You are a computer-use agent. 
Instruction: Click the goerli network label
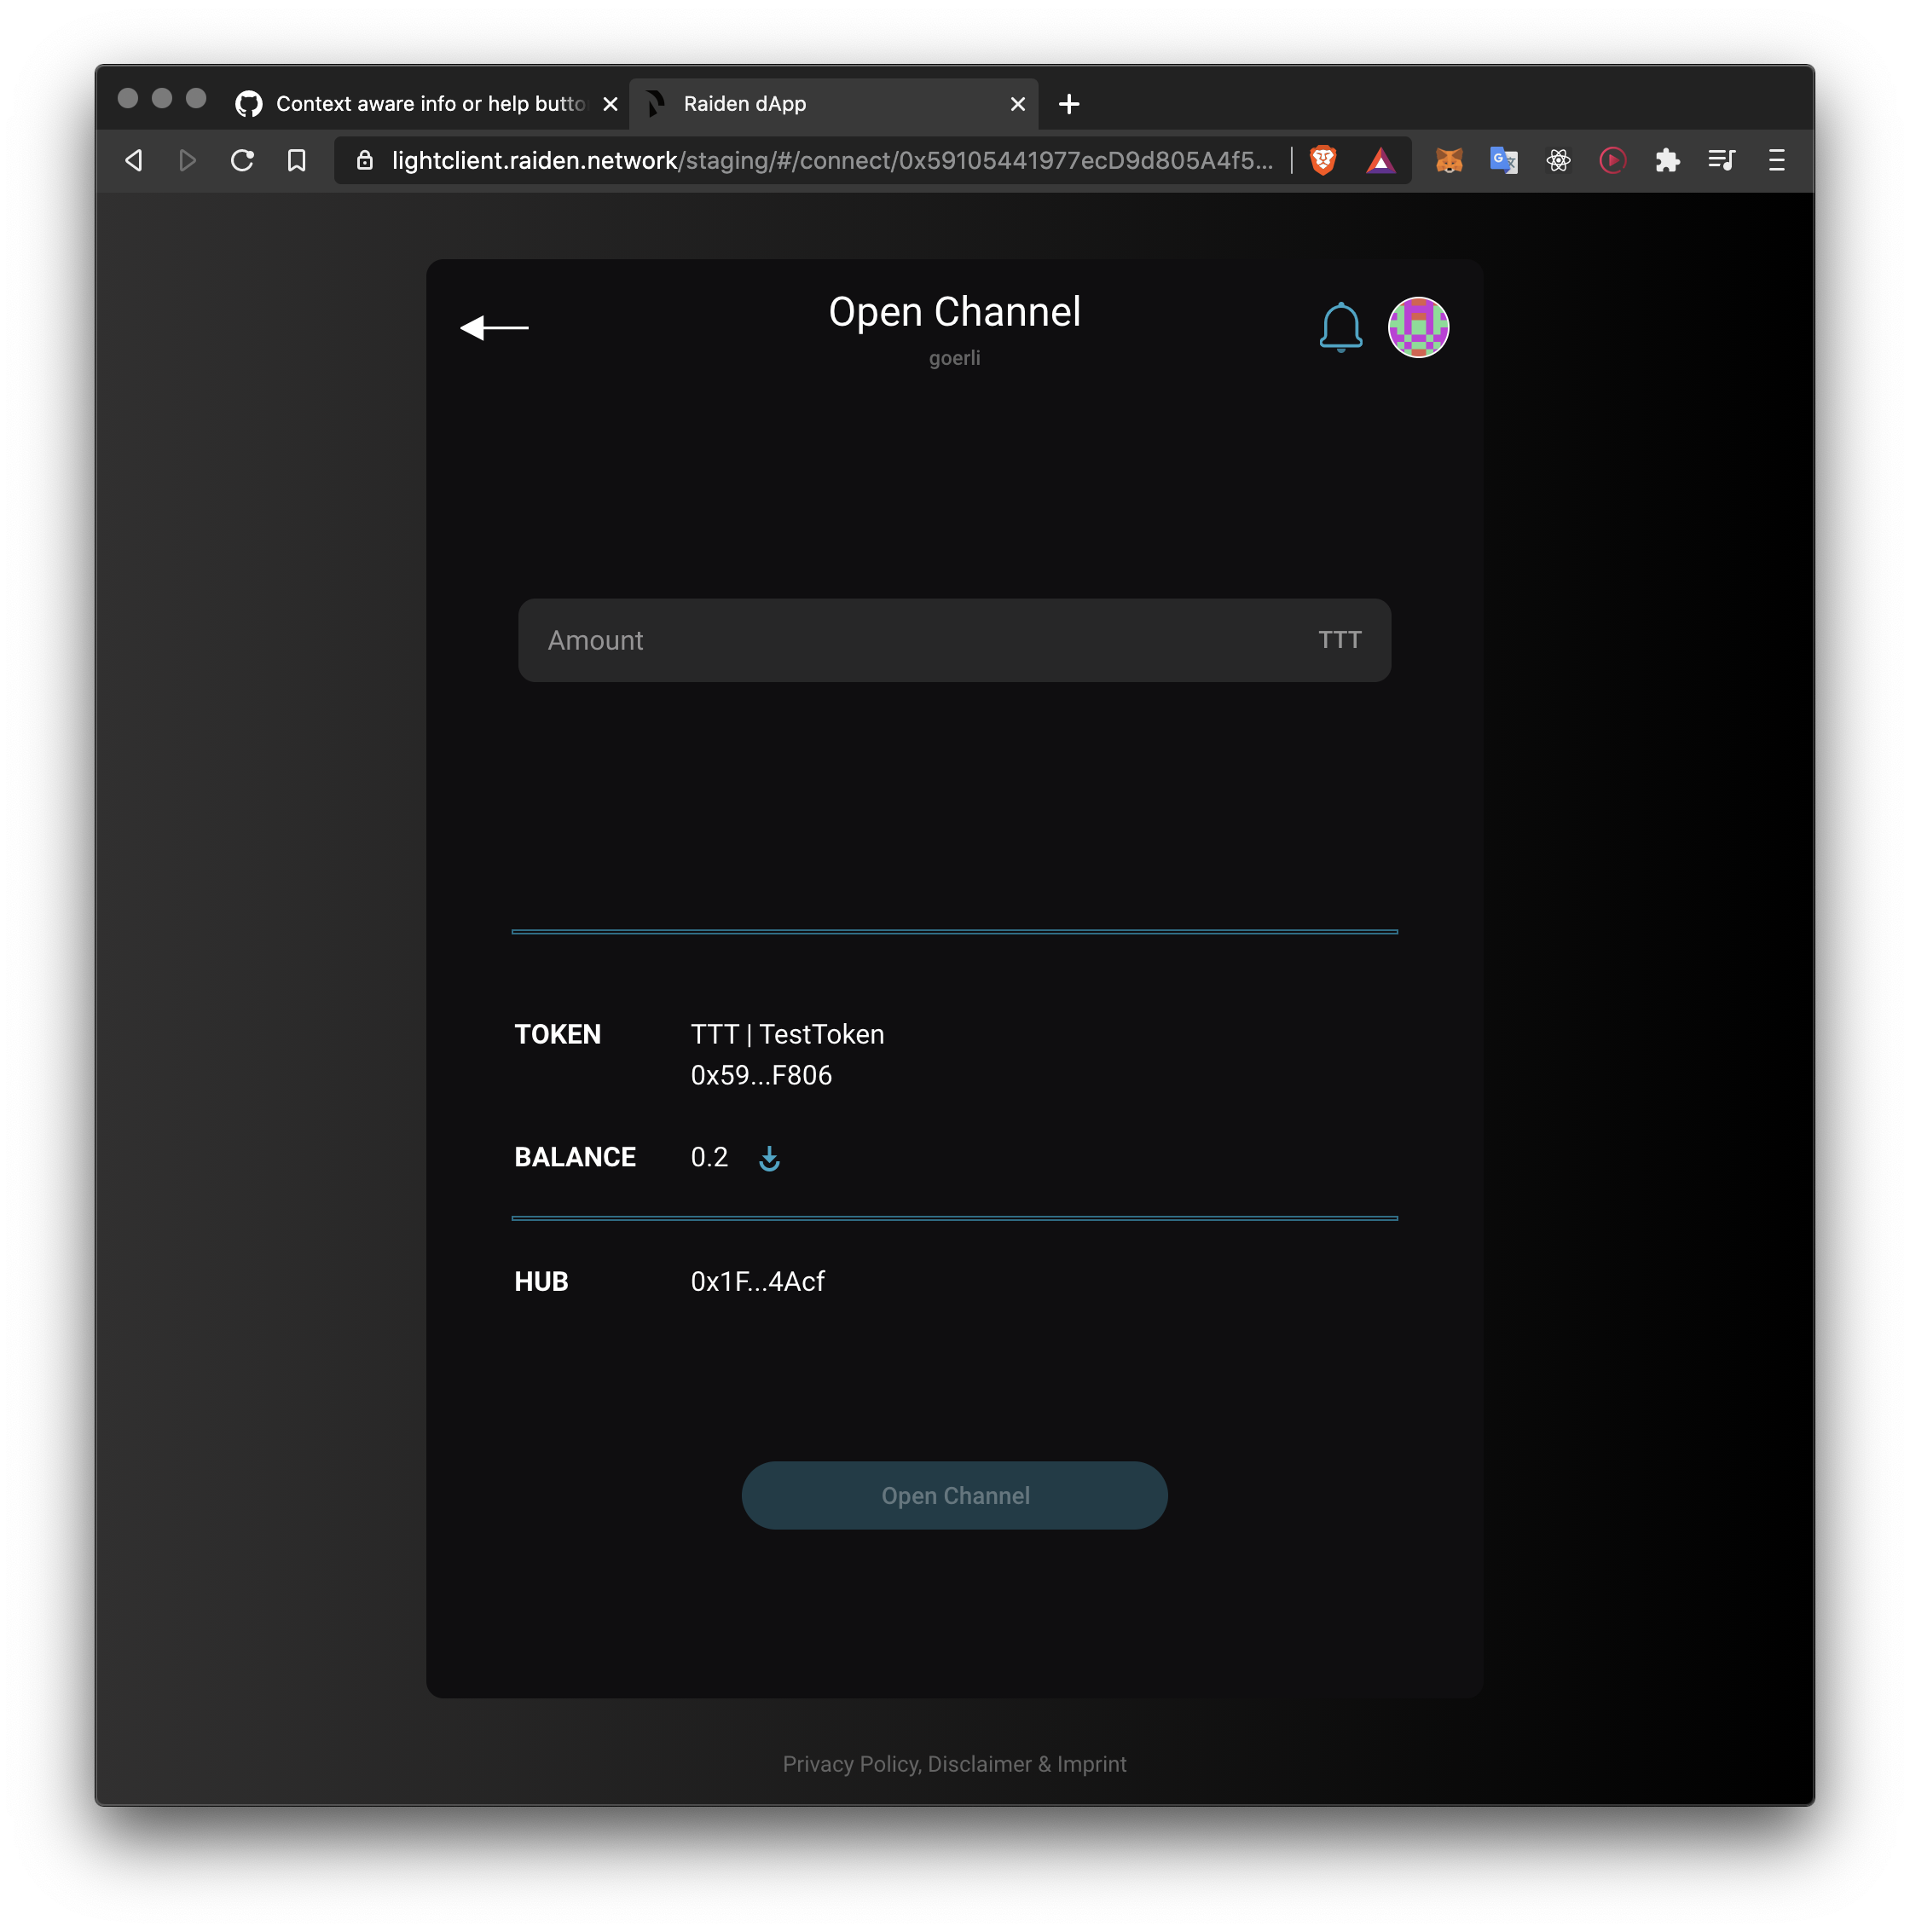pyautogui.click(x=954, y=358)
